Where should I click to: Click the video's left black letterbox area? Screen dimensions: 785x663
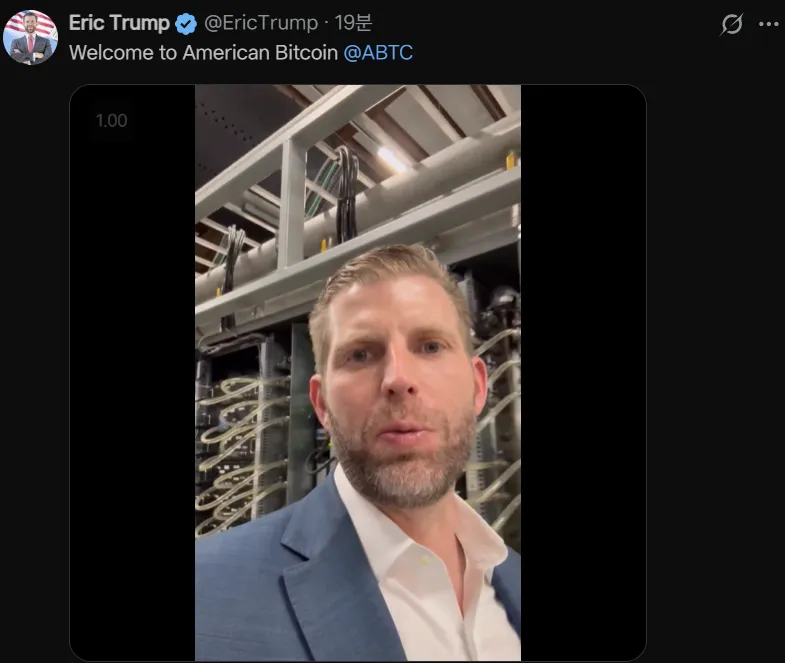tap(132, 400)
